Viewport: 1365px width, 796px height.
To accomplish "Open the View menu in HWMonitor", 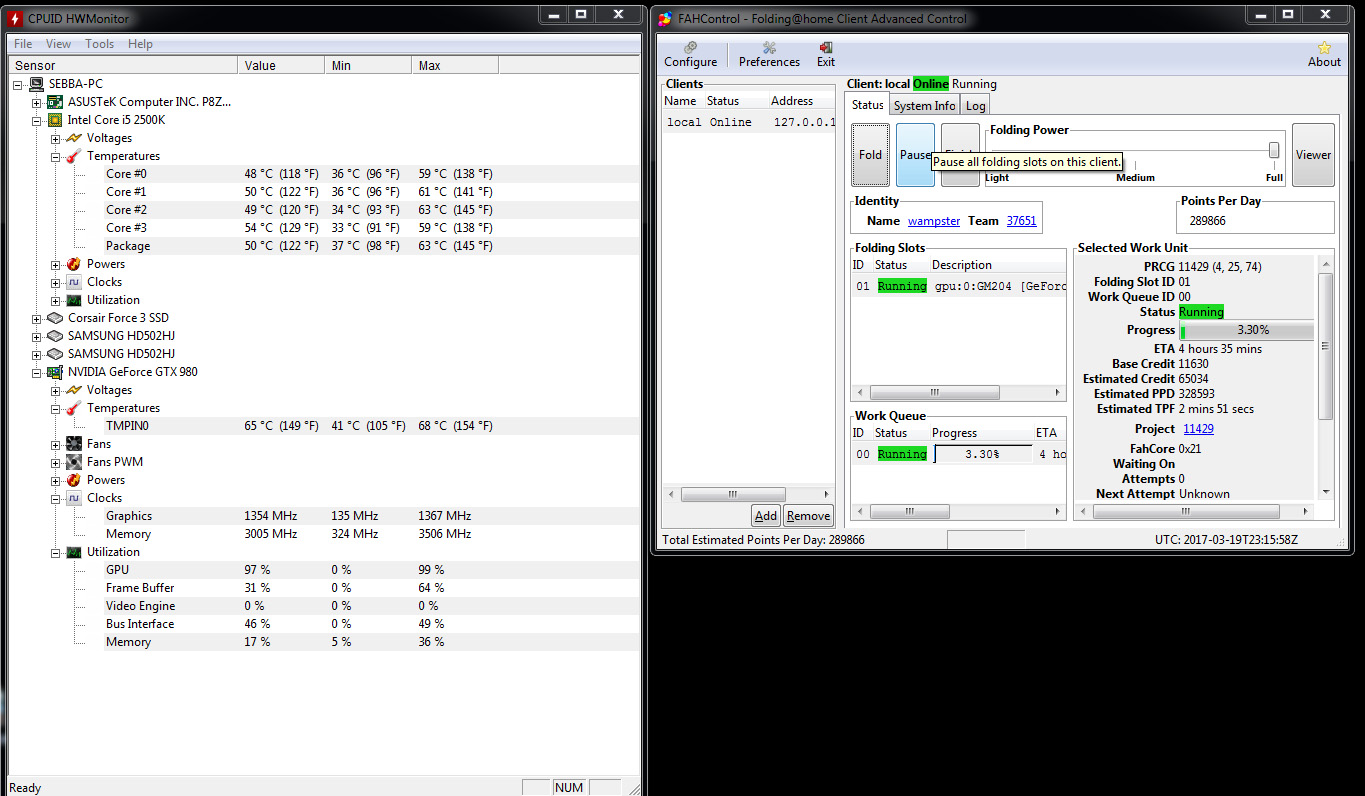I will coord(58,44).
